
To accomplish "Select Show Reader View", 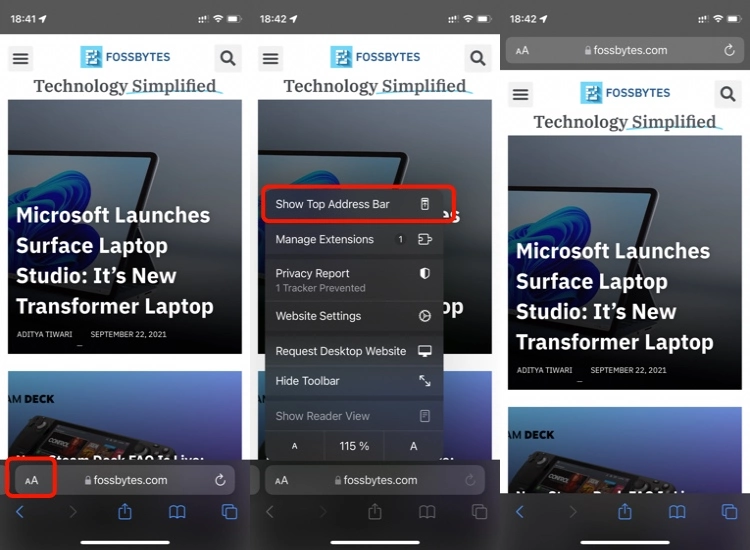I will [354, 416].
